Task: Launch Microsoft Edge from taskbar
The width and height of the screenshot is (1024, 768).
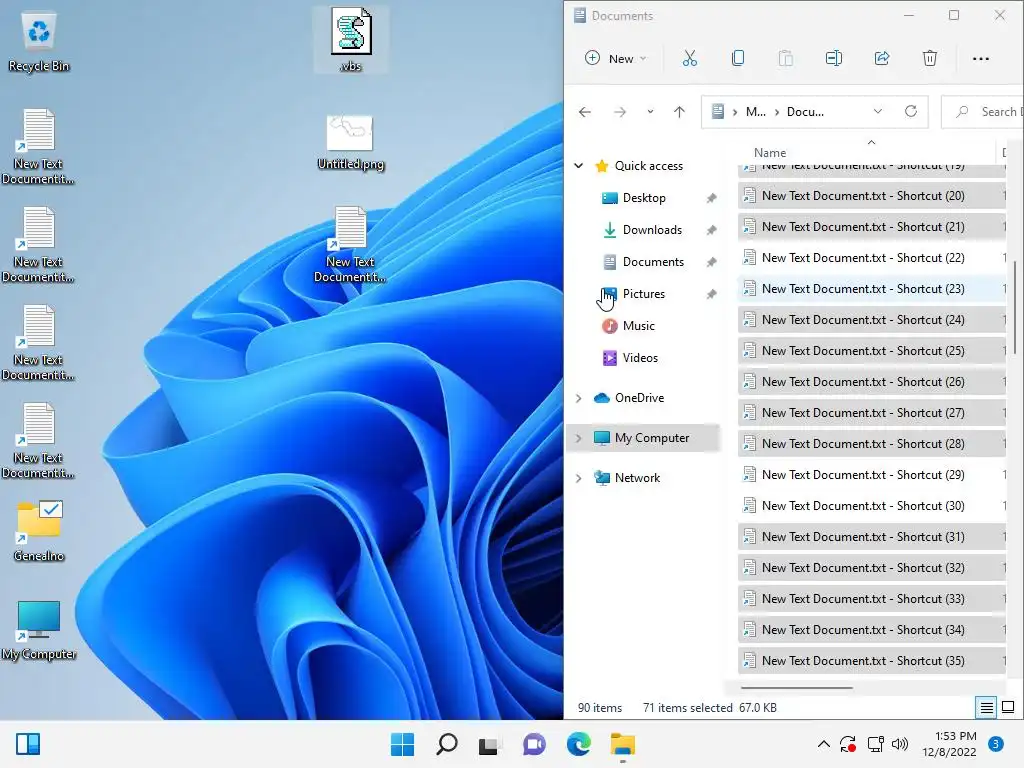Action: pos(579,744)
